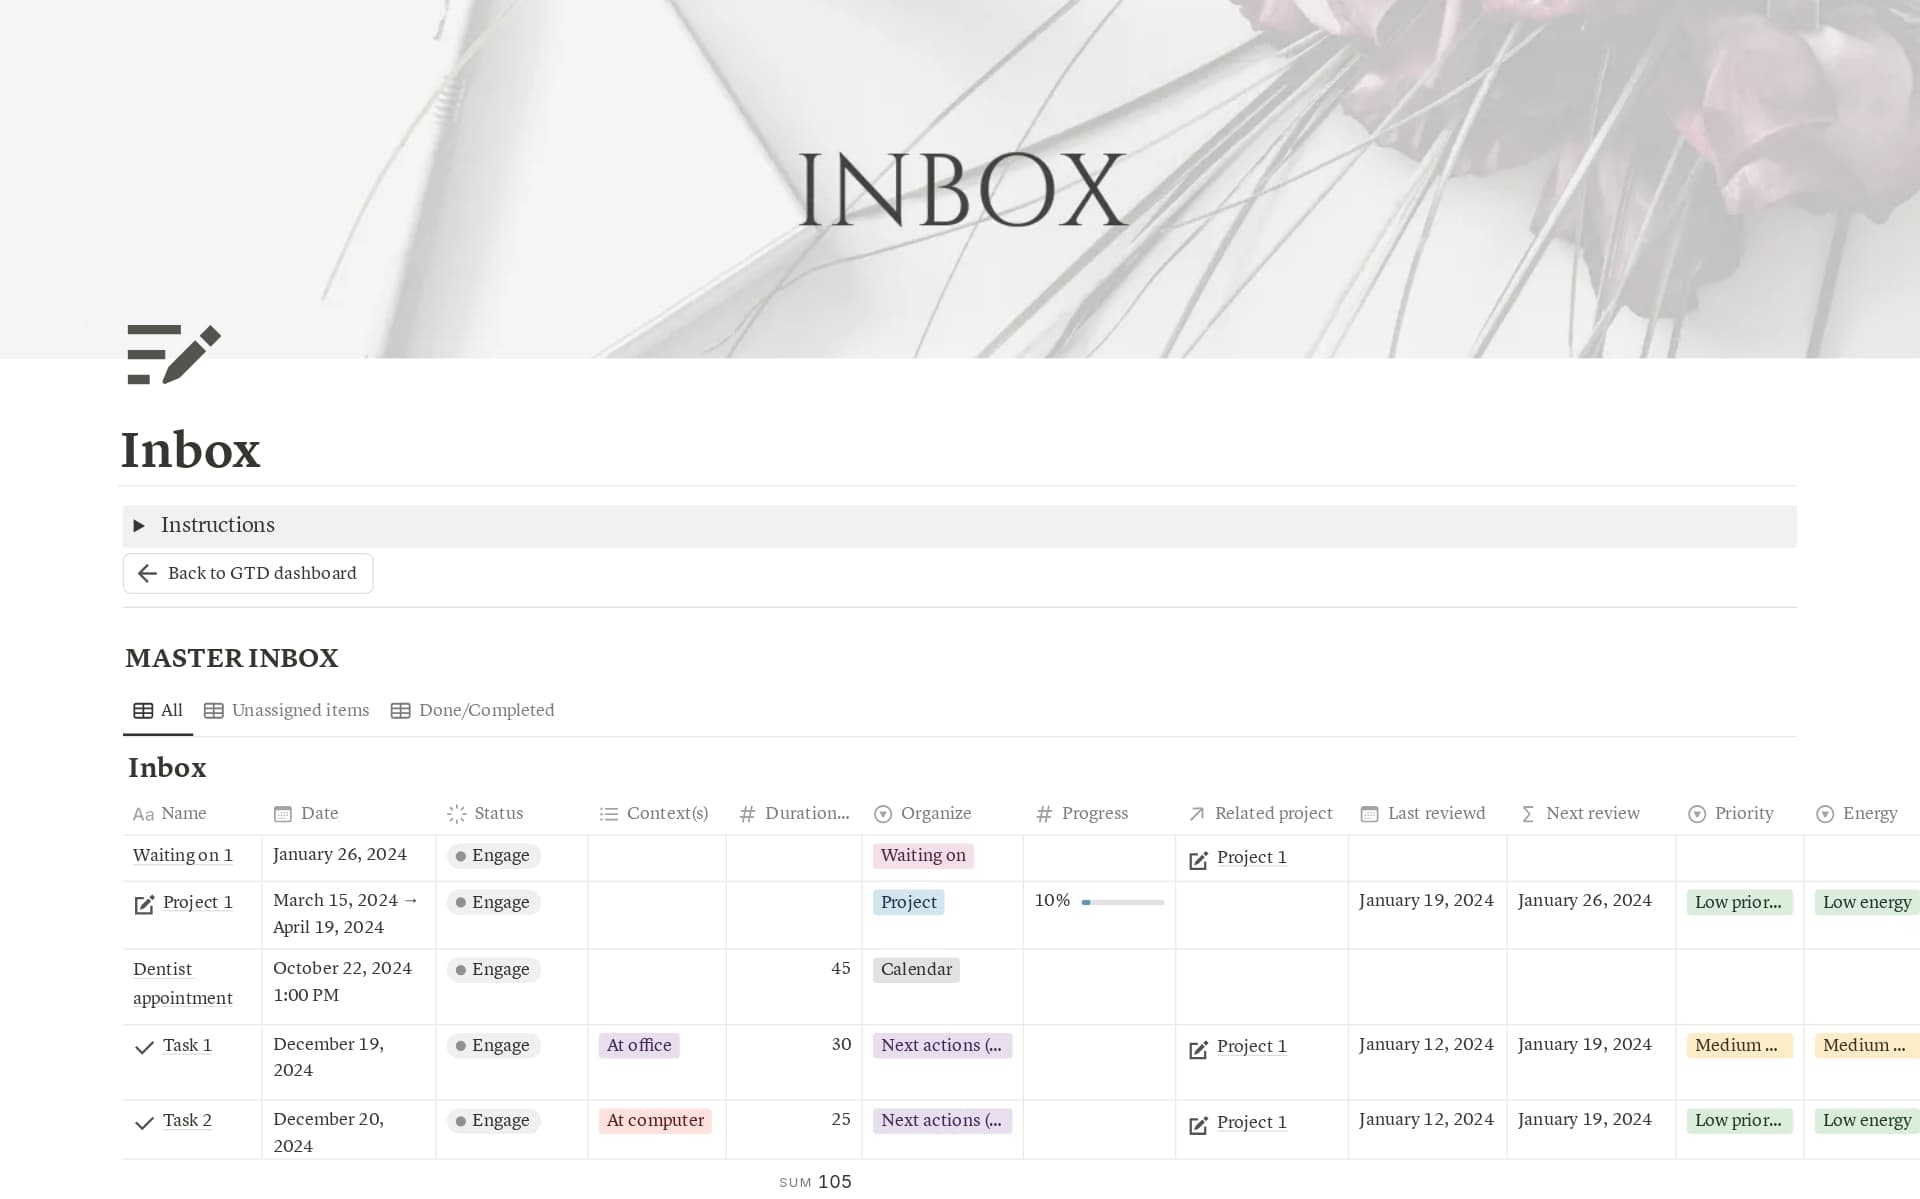Switch to Done/Completed tab
Viewport: 1920px width, 1199px height.
pos(472,710)
